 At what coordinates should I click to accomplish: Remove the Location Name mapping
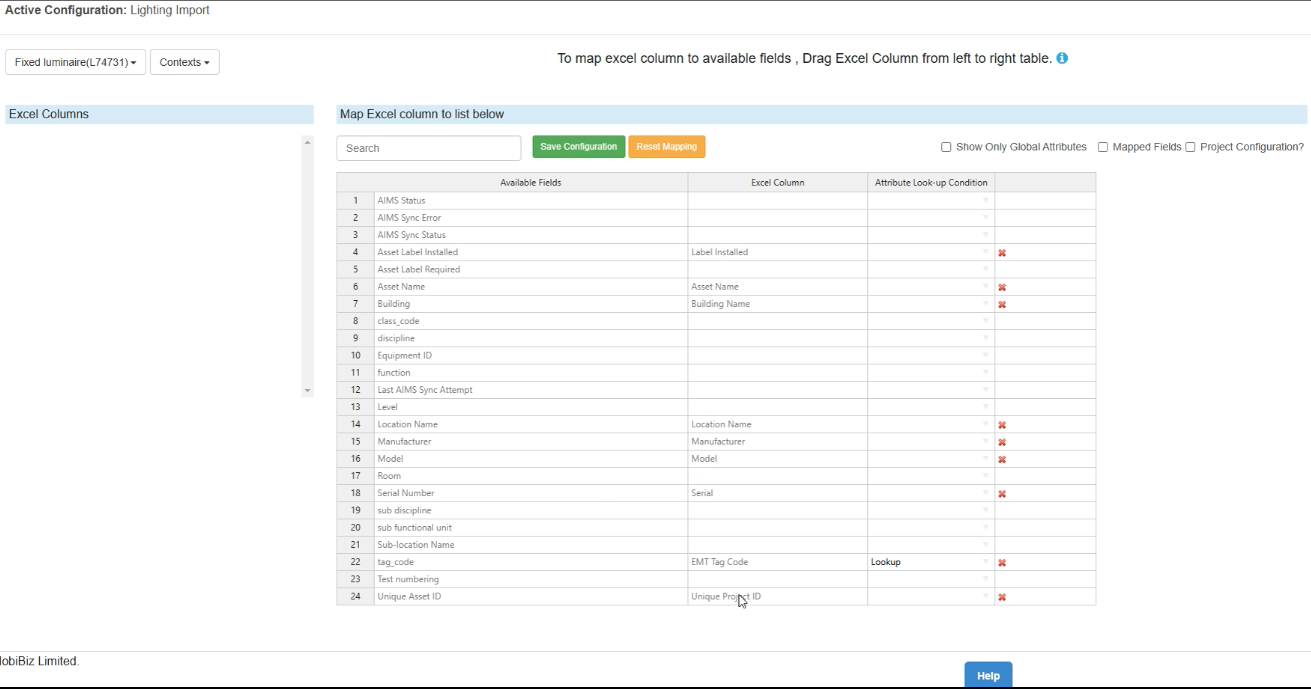[x=1002, y=425]
